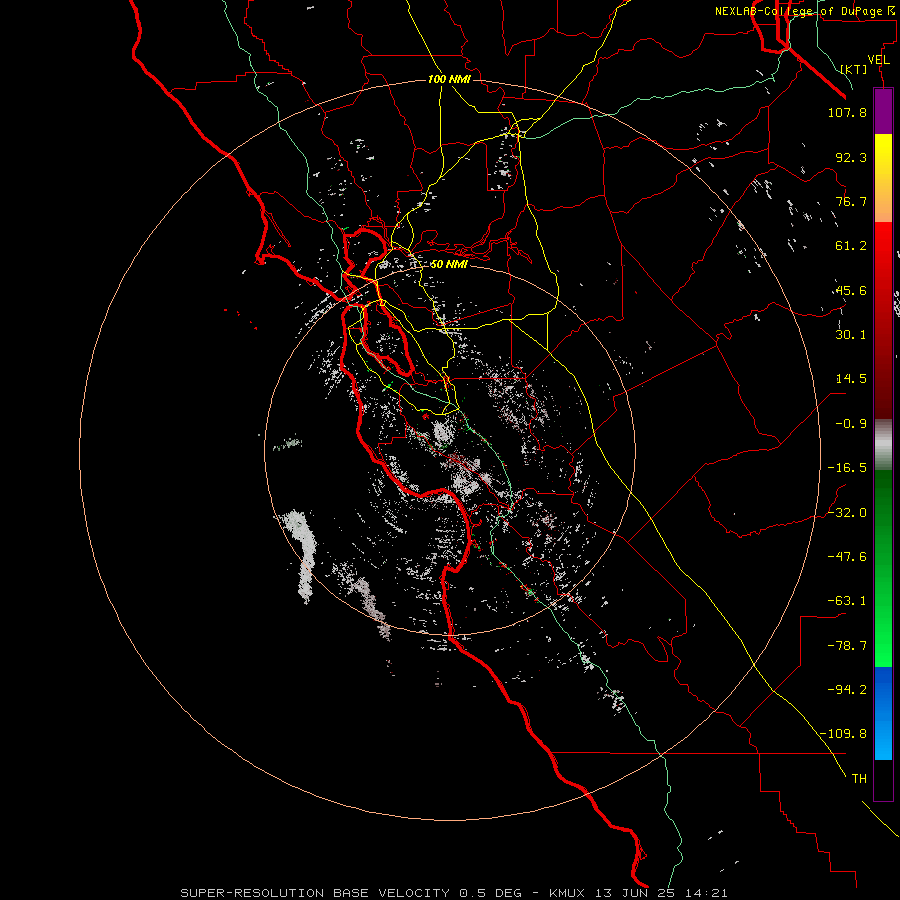The image size is (900, 900).
Task: Click the 107.8 velocity scale value
Action: pyautogui.click(x=847, y=112)
